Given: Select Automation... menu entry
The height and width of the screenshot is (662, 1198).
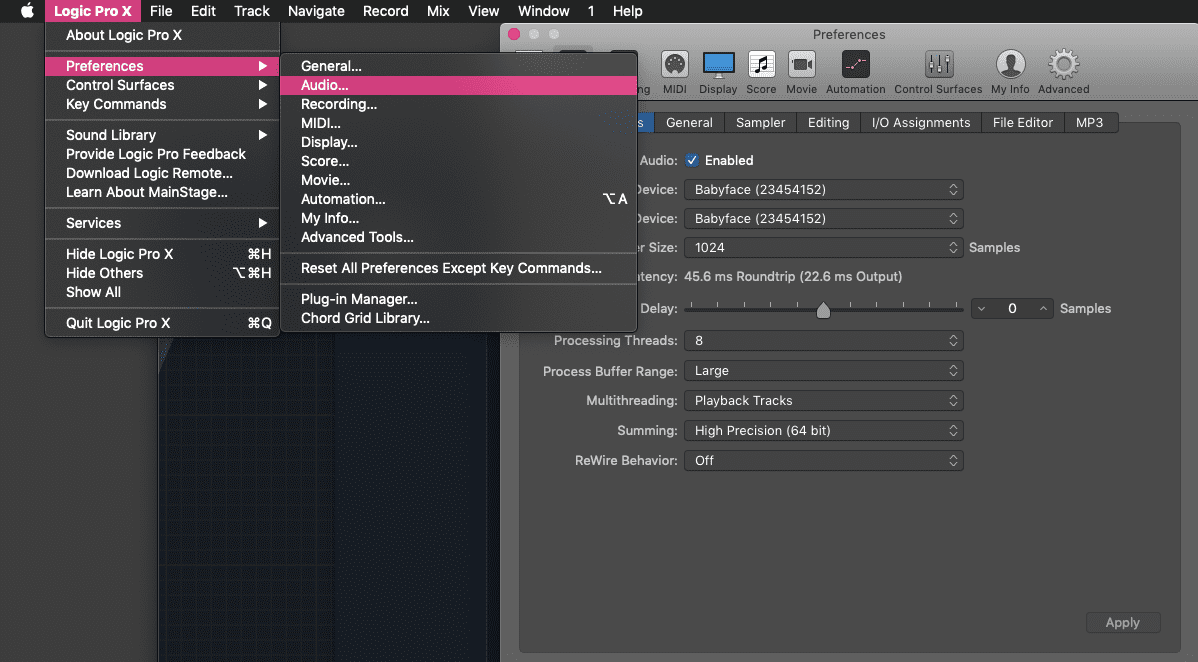Looking at the screenshot, I should point(458,199).
